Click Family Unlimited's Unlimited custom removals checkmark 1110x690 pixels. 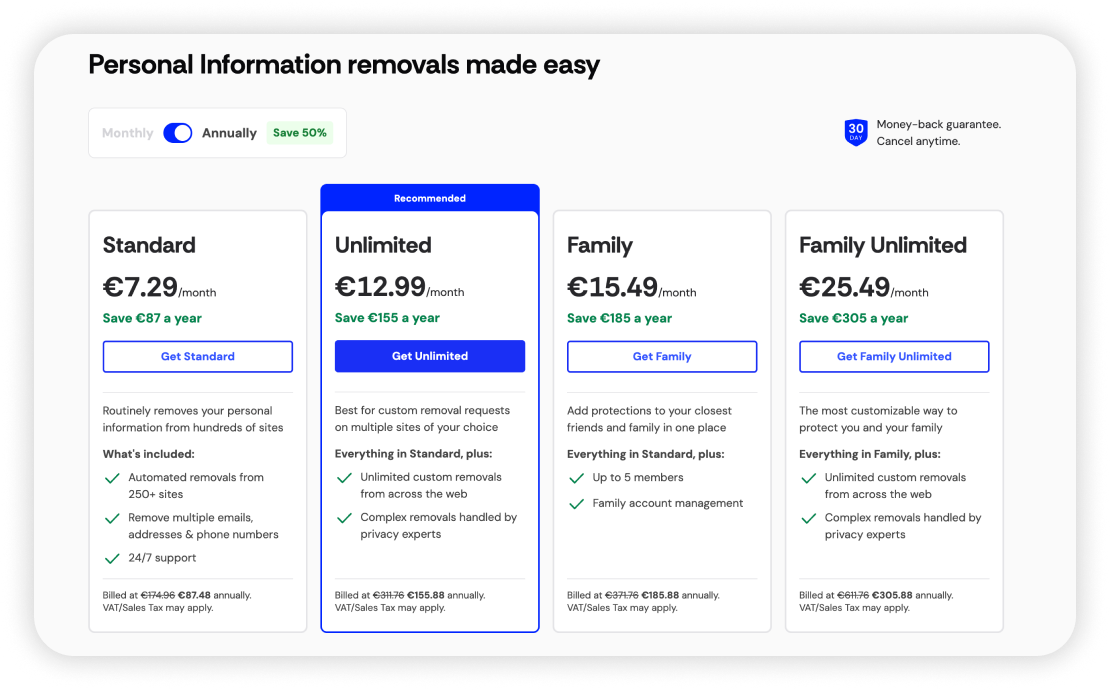(808, 478)
